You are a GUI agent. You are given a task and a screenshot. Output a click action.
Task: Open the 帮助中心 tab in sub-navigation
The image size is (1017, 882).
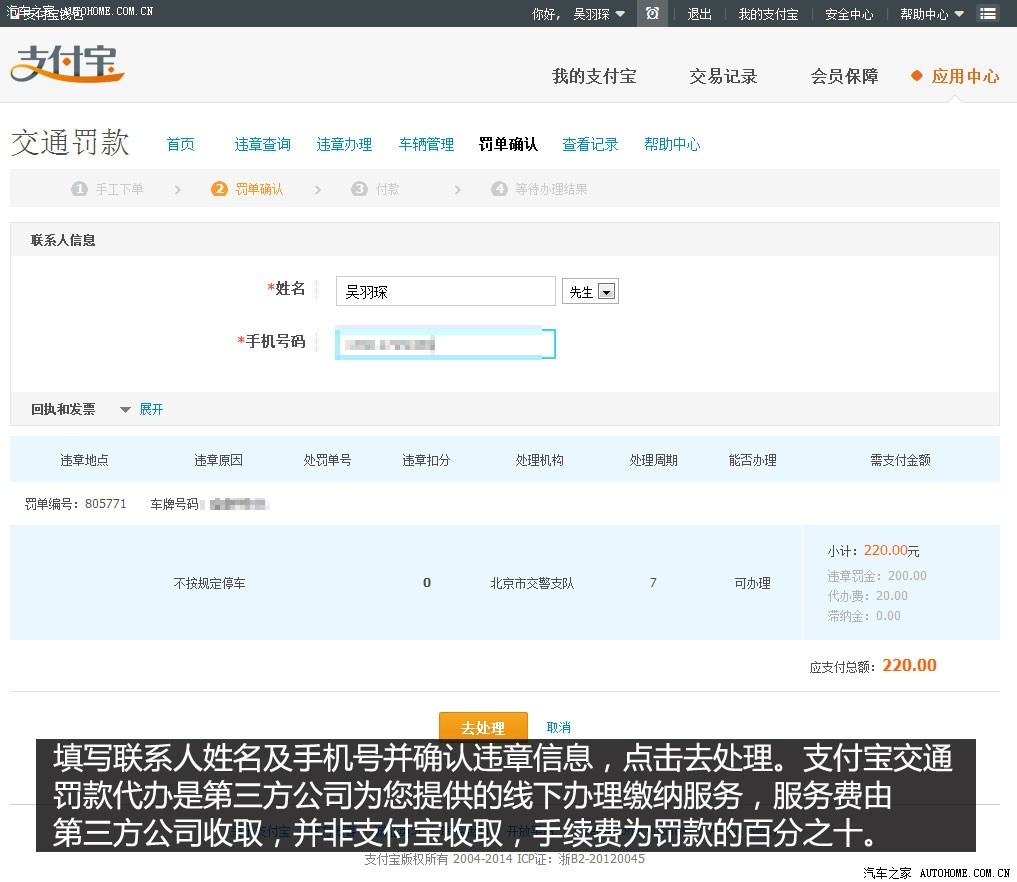672,144
